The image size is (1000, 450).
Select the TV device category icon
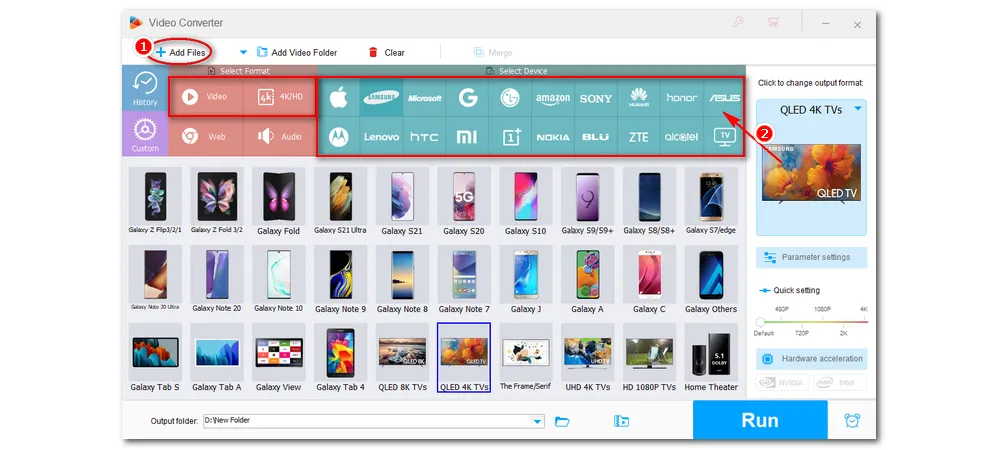click(x=724, y=136)
